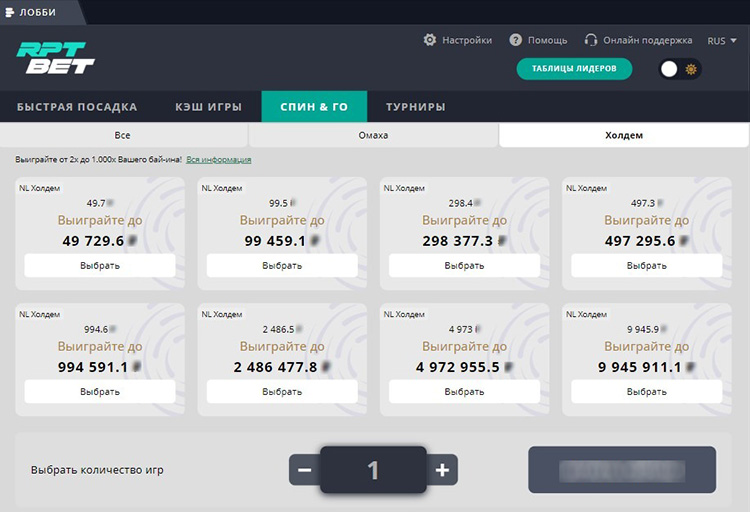Choose the 497 295.6 prize game

tap(647, 266)
